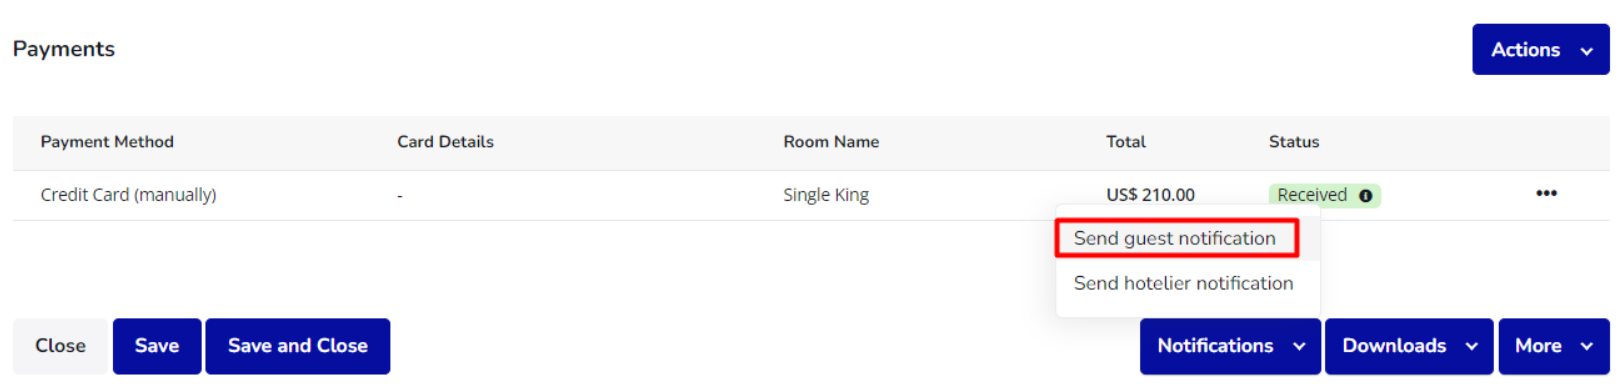
Task: Open the Actions dropdown
Action: coord(1540,50)
